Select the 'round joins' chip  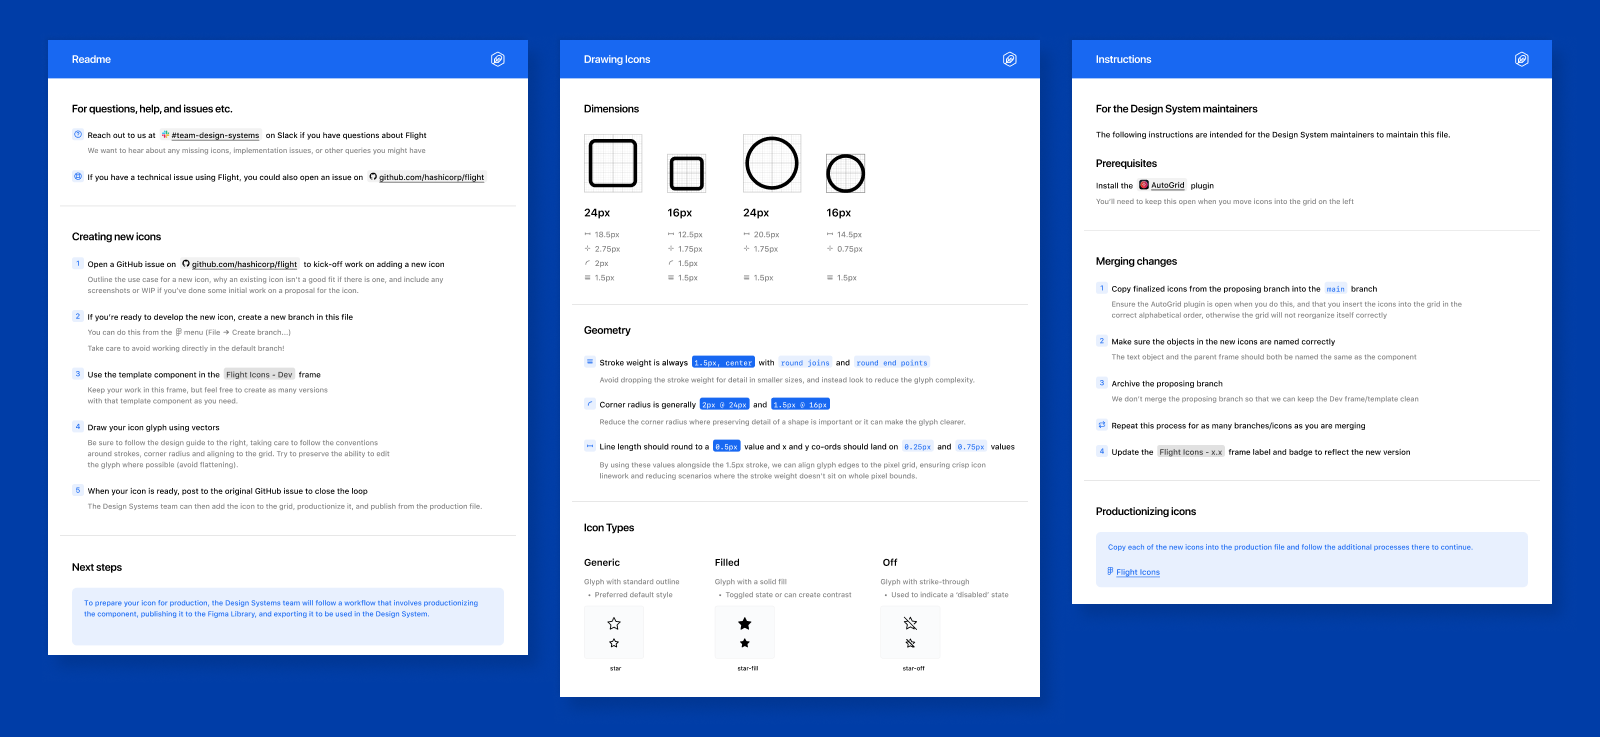click(x=805, y=363)
